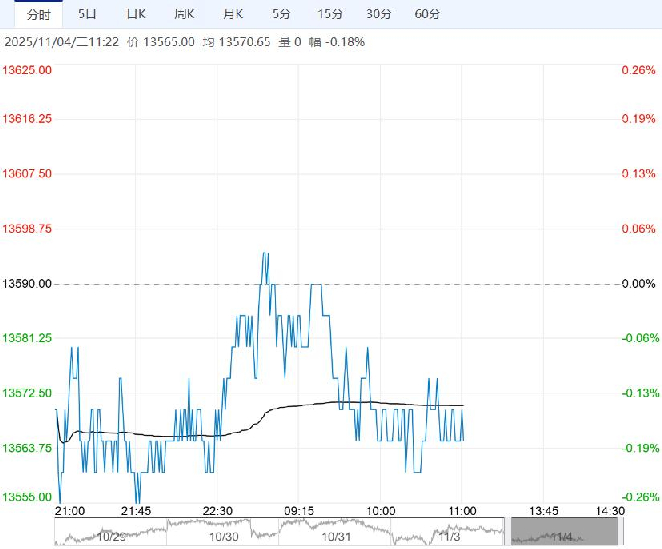Screen dimensions: 662x549
Task: Switch to the 周K weekly tab
Action: (184, 14)
